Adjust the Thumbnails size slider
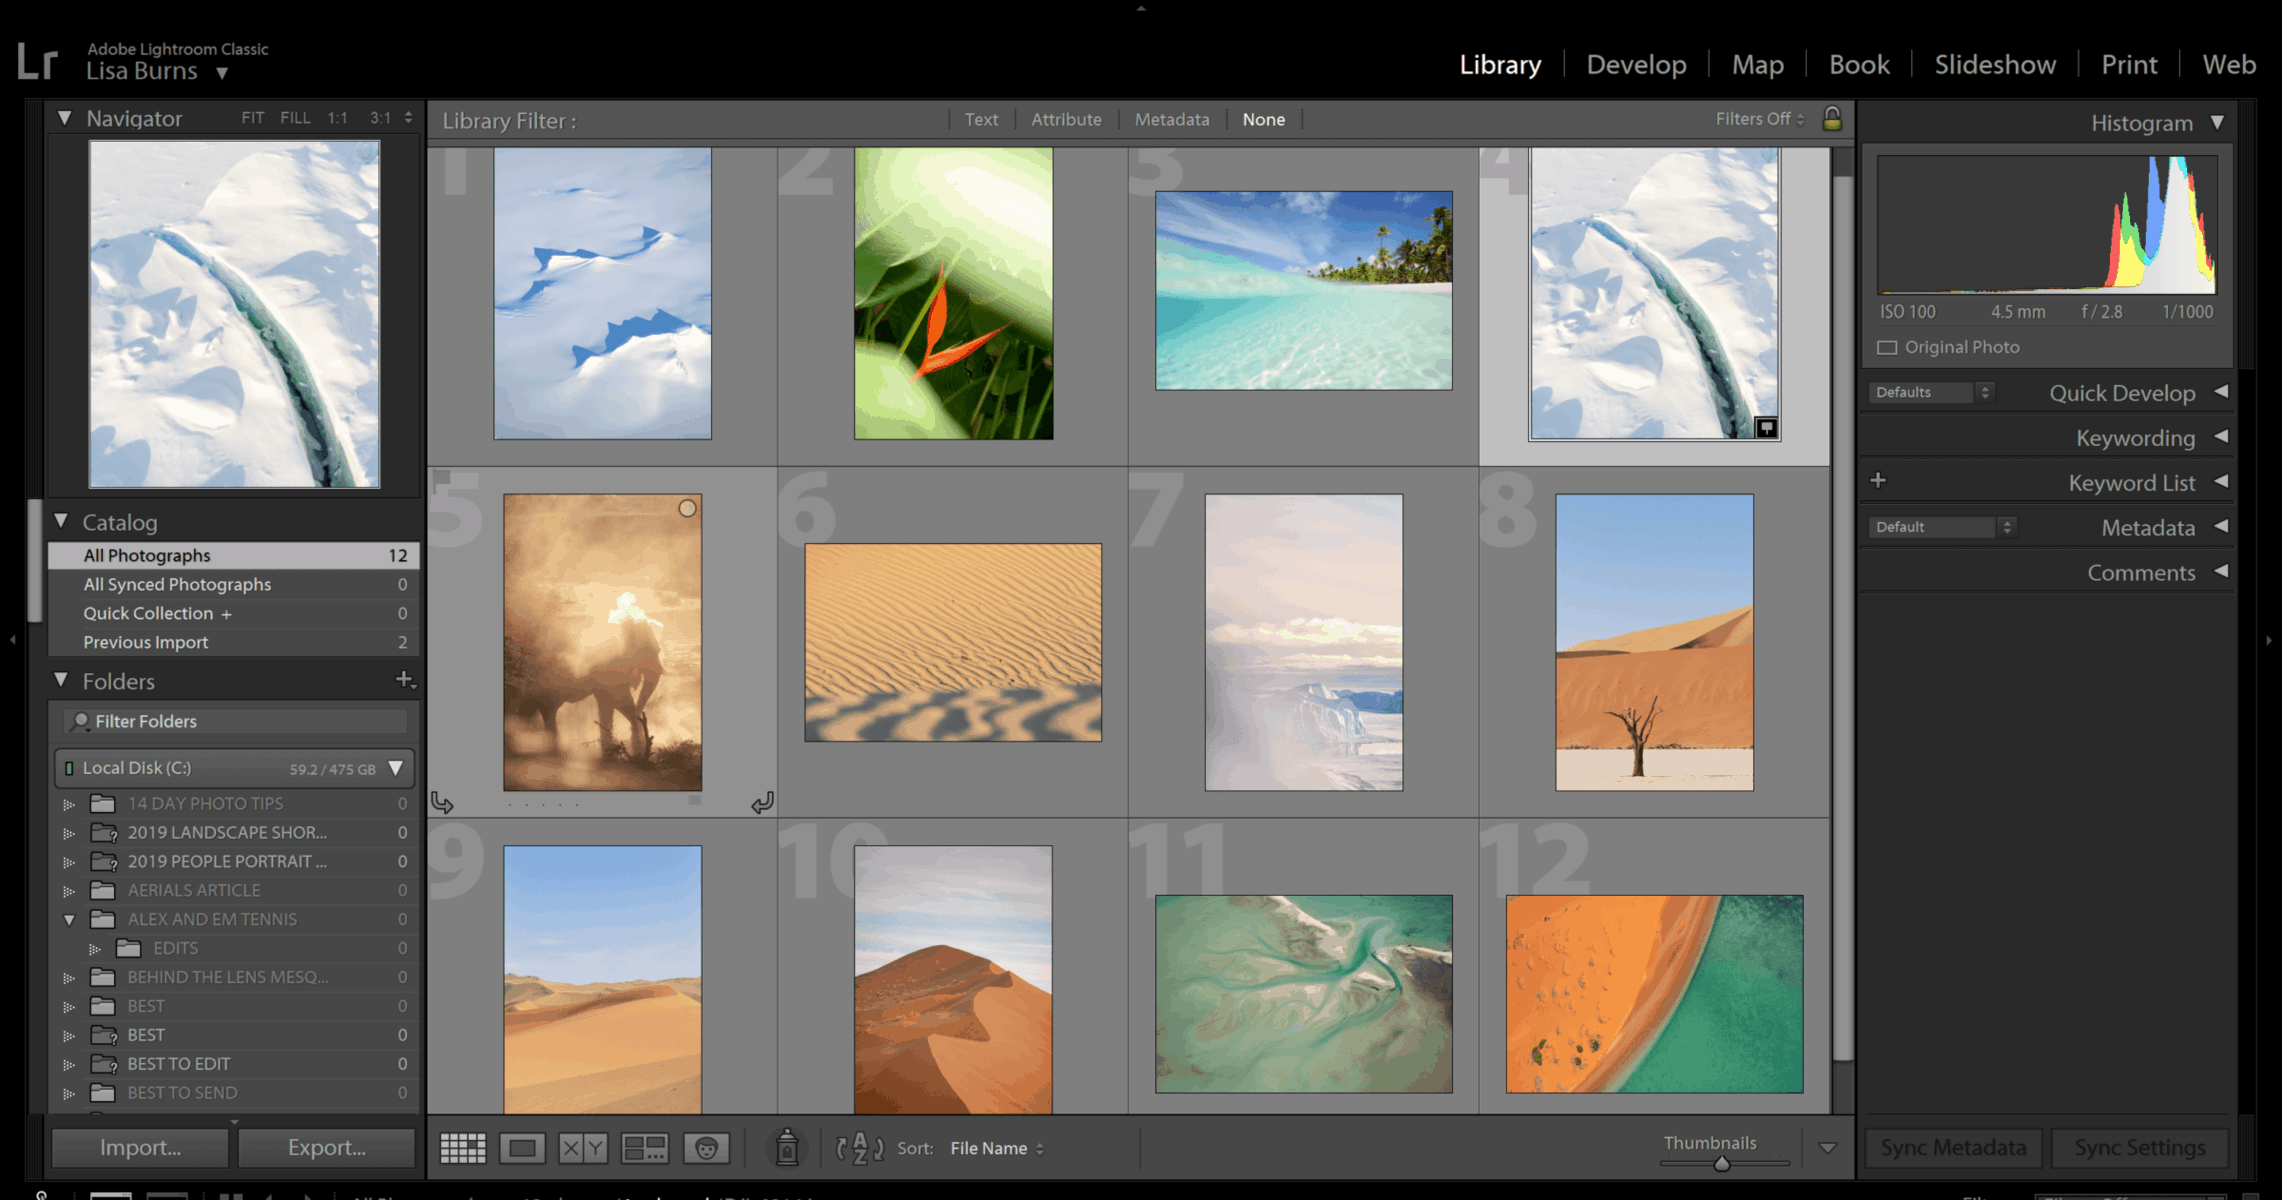Image resolution: width=2282 pixels, height=1200 pixels. (x=1721, y=1163)
